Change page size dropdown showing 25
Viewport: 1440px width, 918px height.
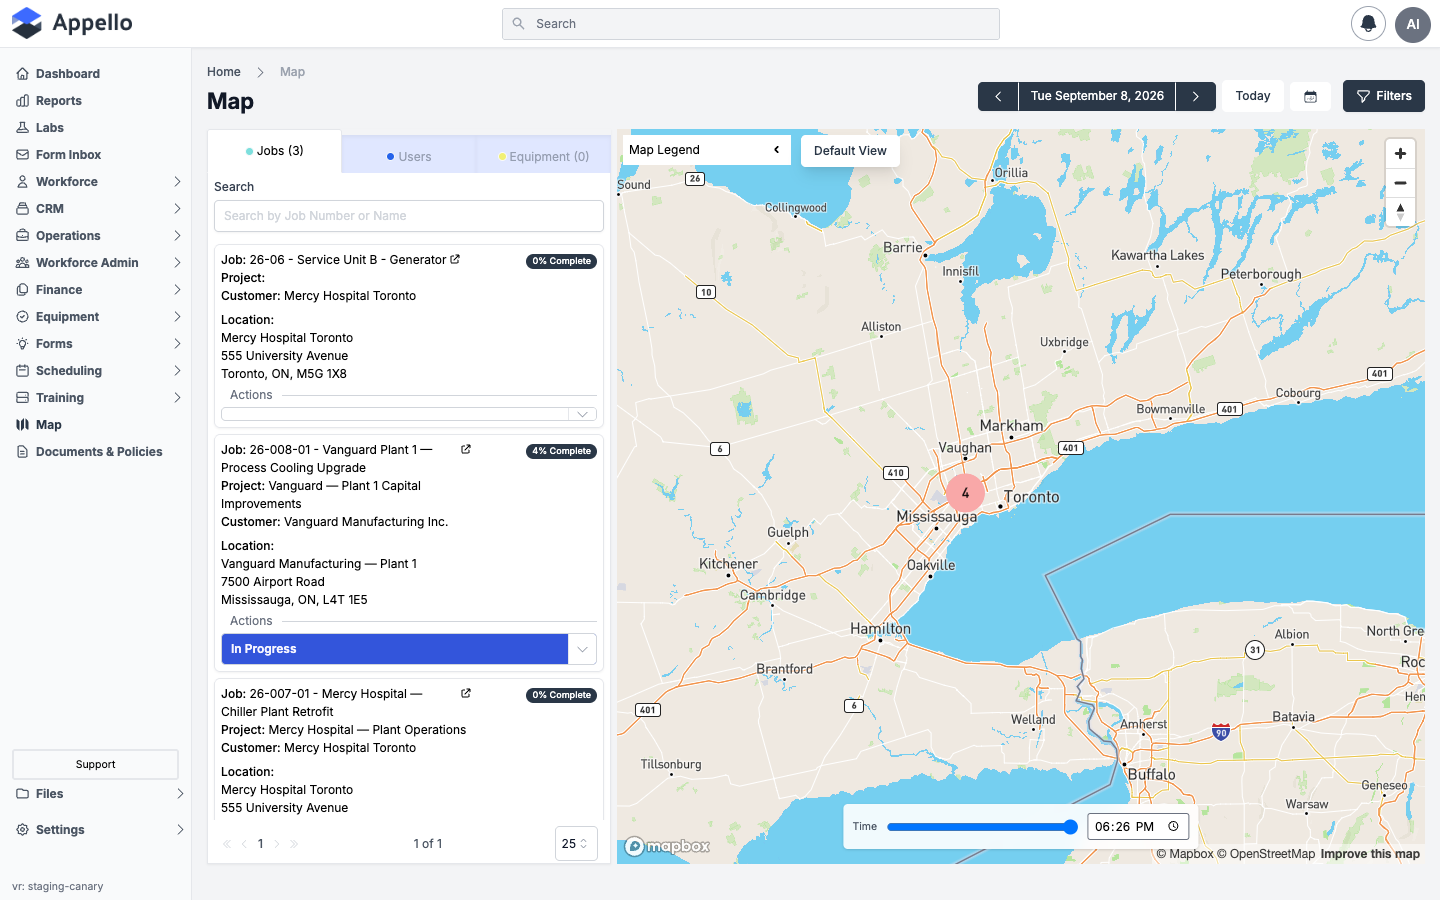[576, 844]
